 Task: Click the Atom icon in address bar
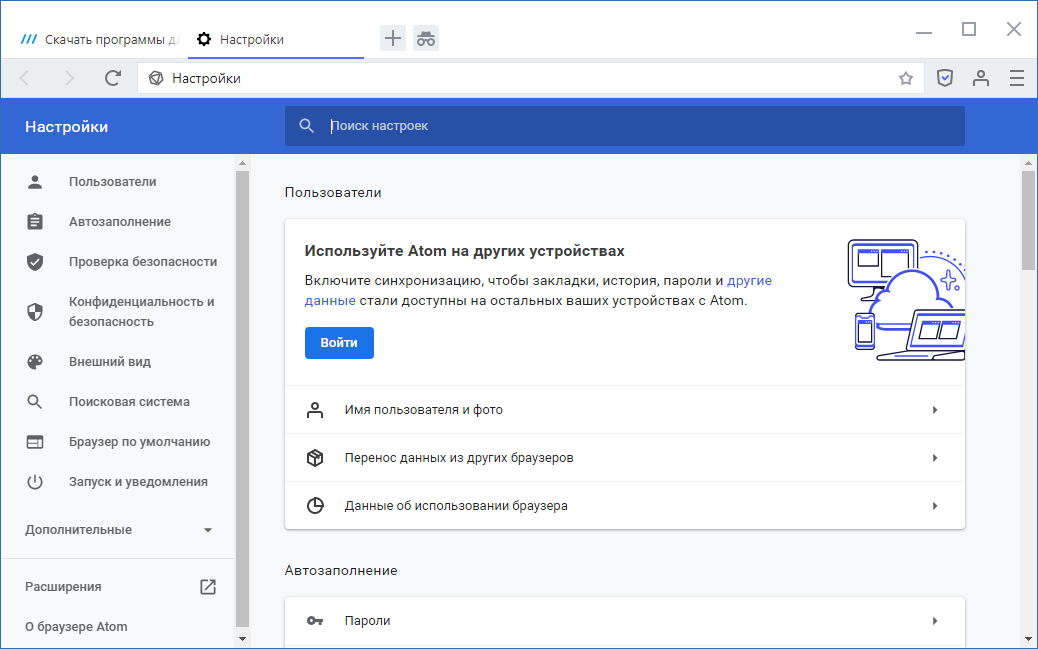coord(156,78)
